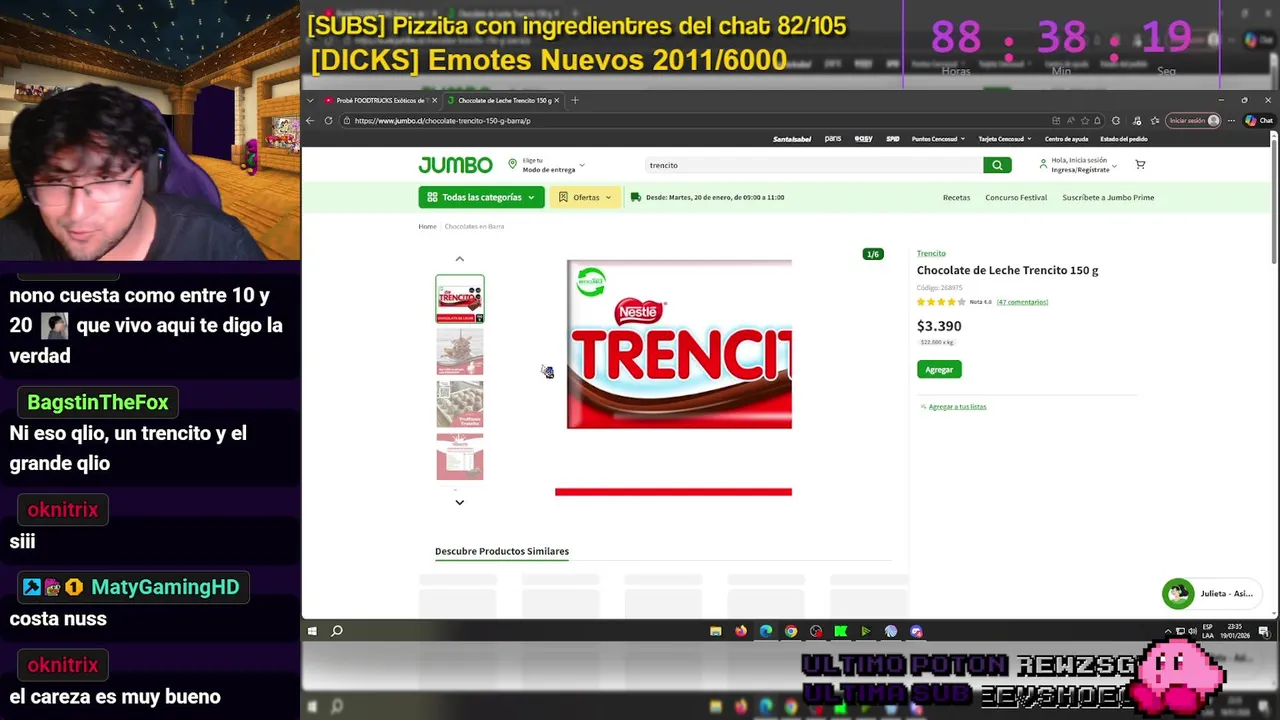1280x720 pixels.
Task: Click Descubre Productos Similares heading
Action: pos(502,551)
